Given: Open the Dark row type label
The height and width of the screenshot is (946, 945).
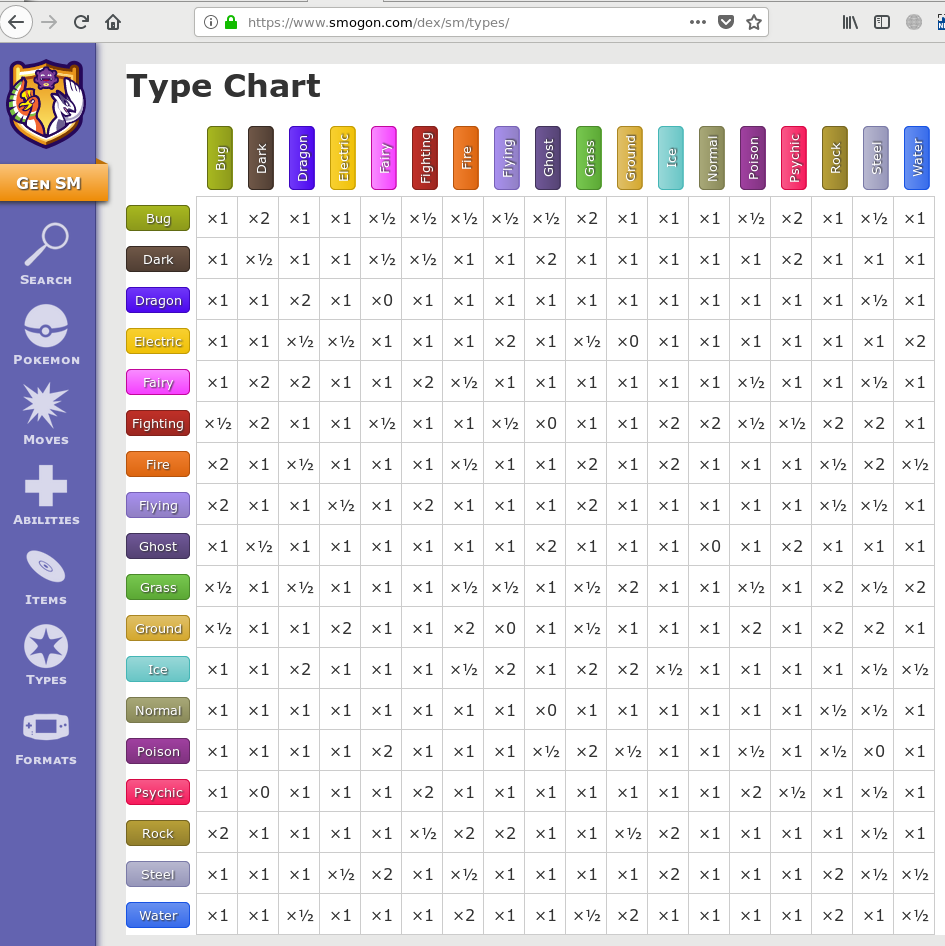Looking at the screenshot, I should tap(158, 259).
